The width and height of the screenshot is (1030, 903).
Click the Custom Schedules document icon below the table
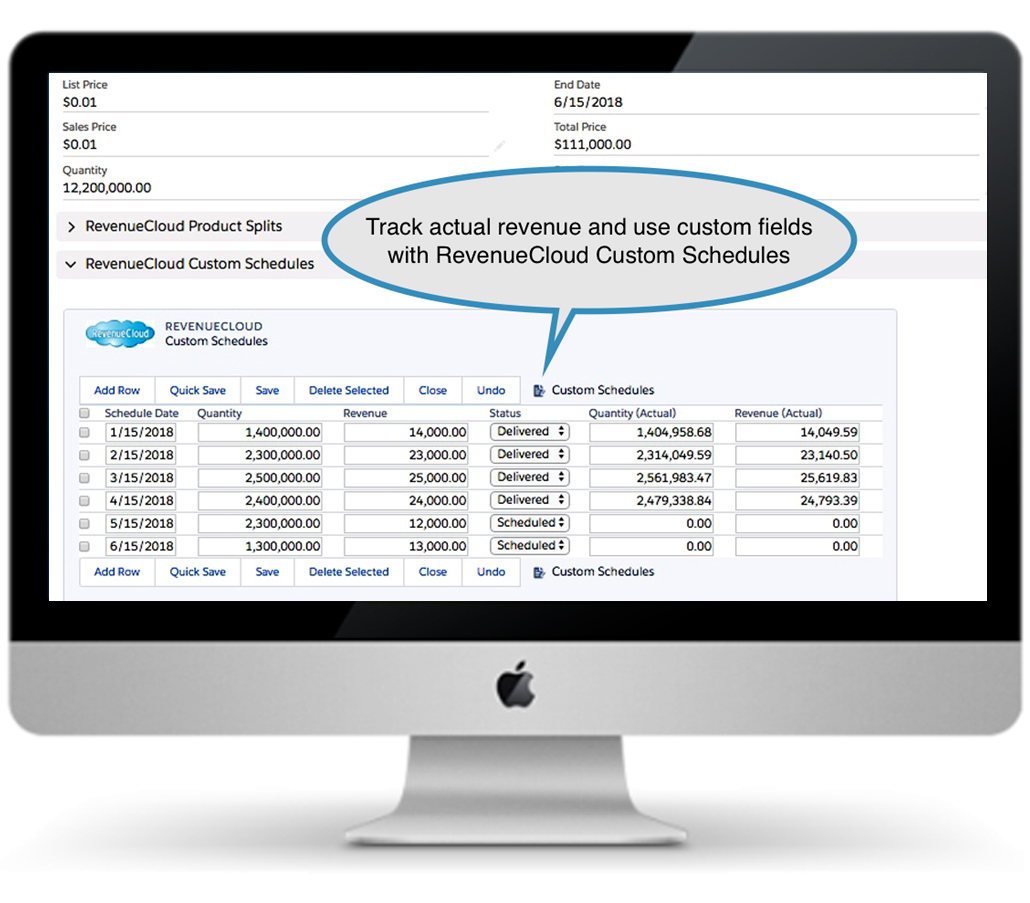click(x=539, y=573)
